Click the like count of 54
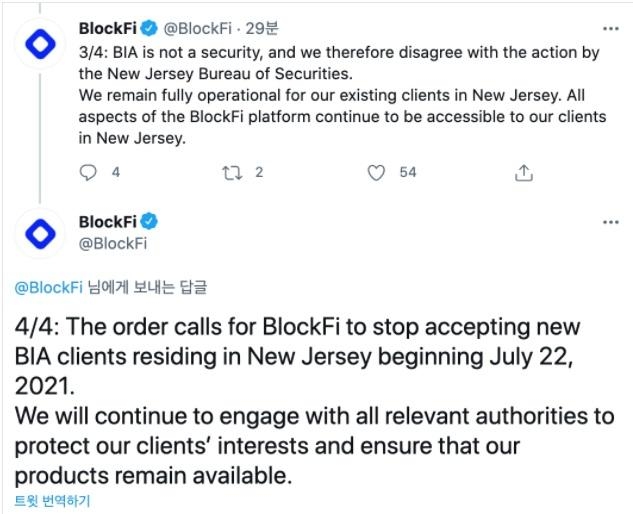Viewport: 633px width, 514px height. coord(408,172)
